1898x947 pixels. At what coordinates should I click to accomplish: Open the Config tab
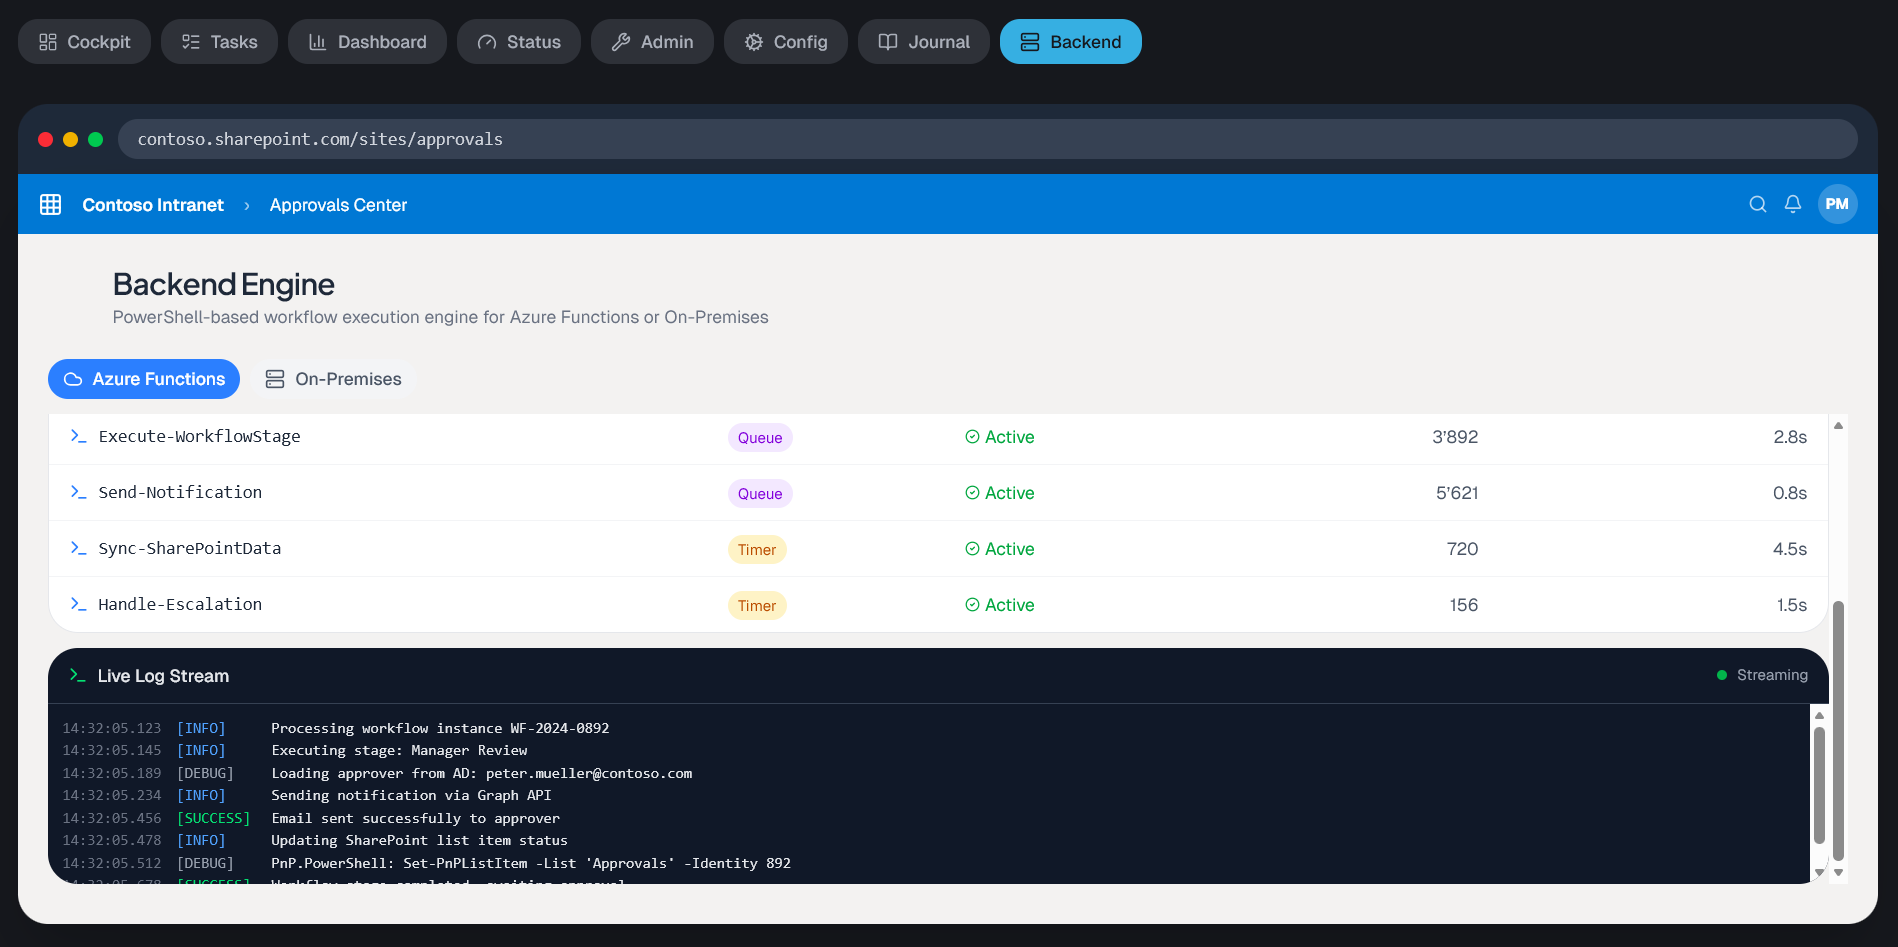[785, 41]
